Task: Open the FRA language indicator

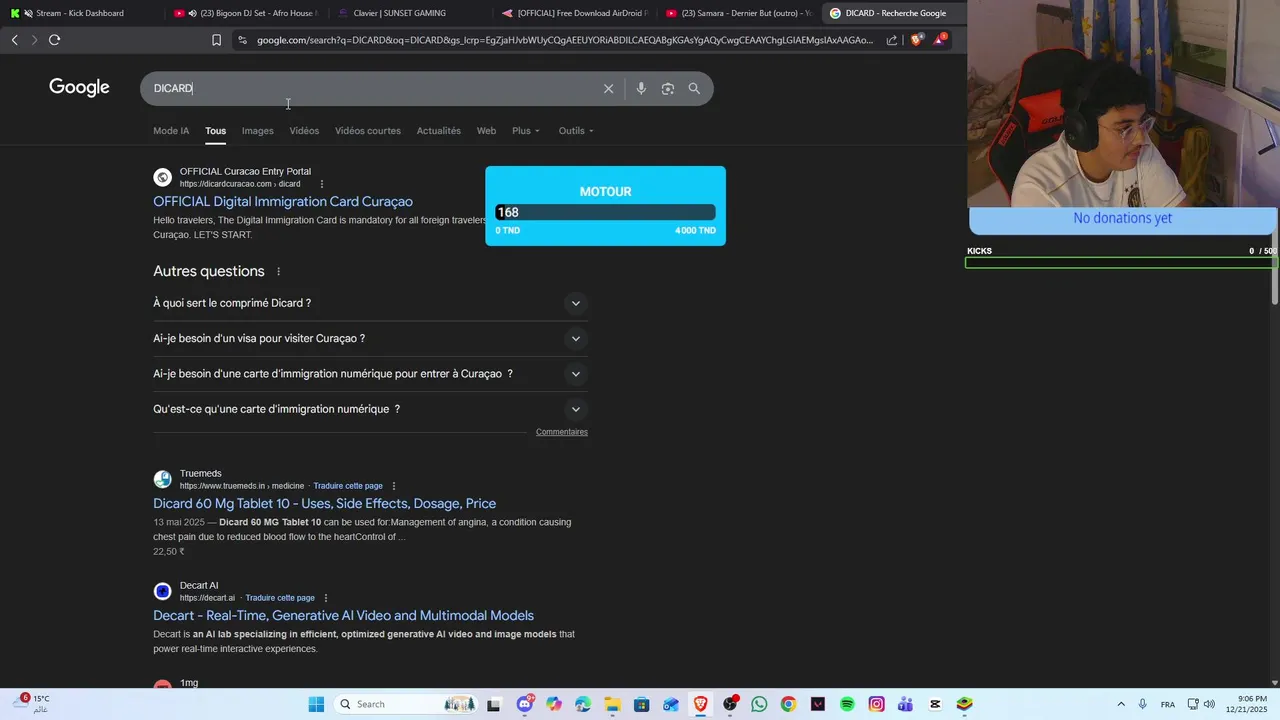Action: tap(1167, 704)
